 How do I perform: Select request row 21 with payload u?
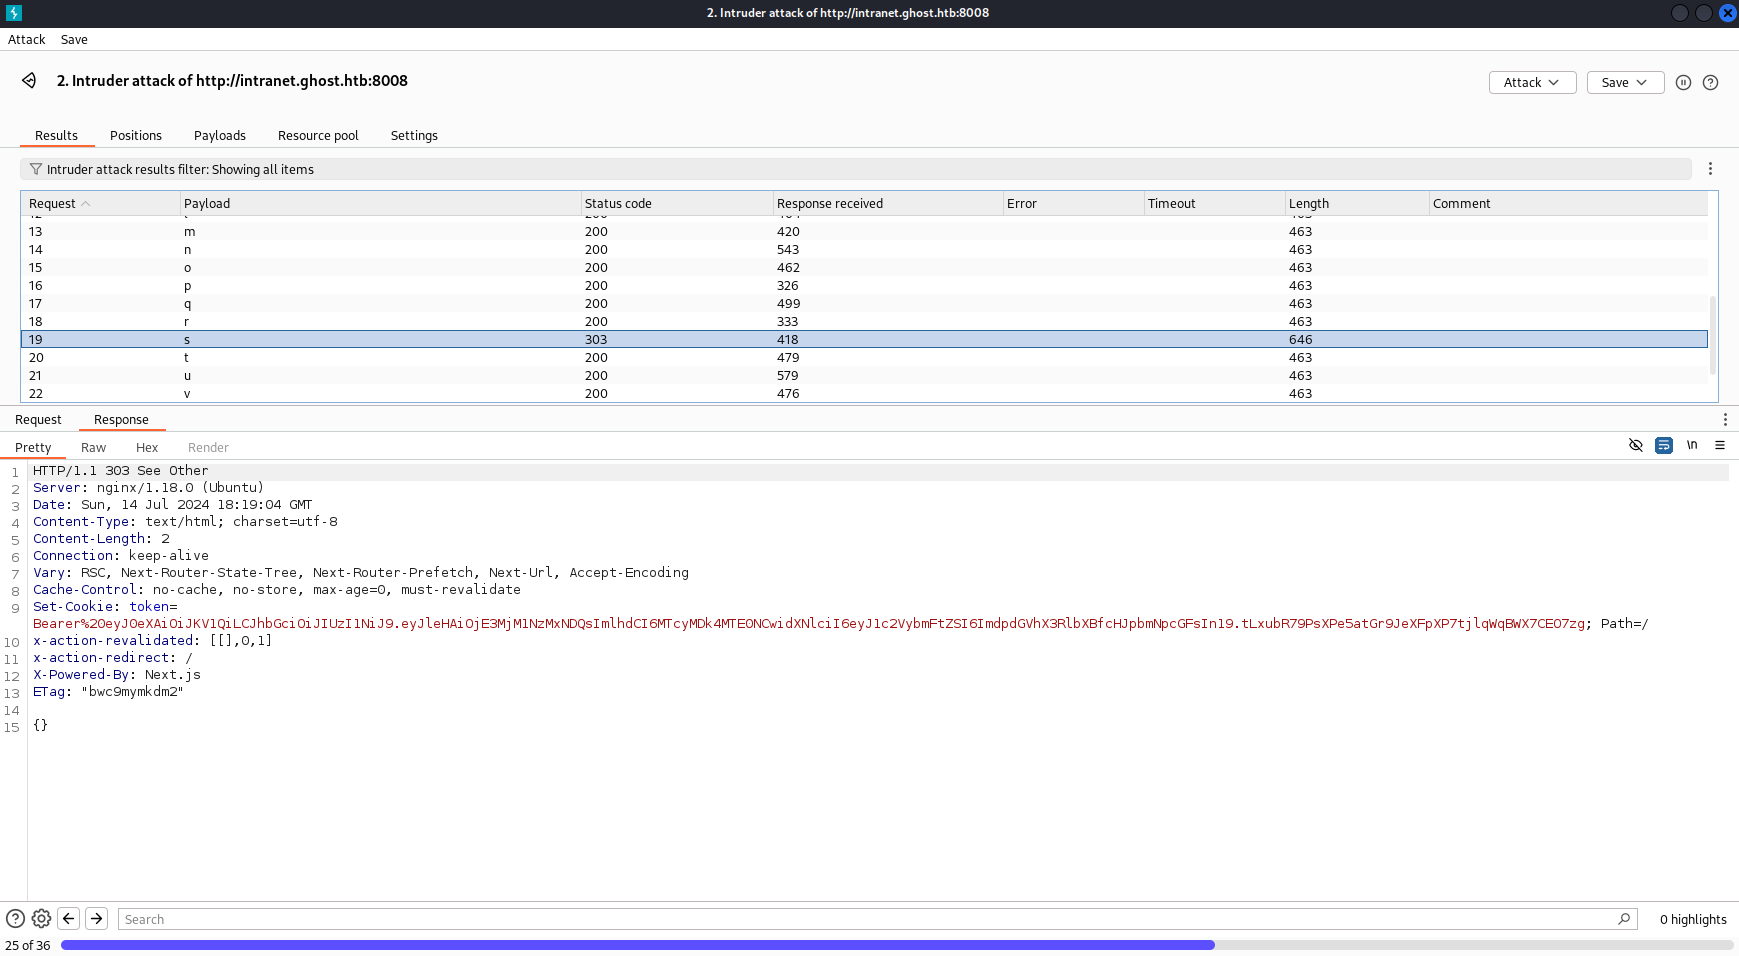(864, 376)
